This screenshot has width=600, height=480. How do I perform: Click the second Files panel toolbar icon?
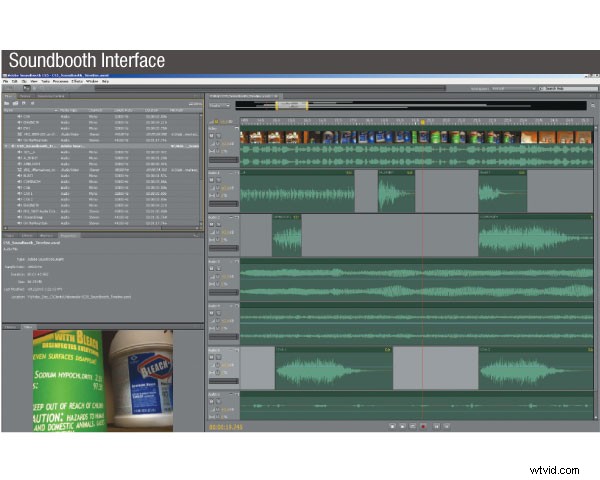pyautogui.click(x=16, y=103)
